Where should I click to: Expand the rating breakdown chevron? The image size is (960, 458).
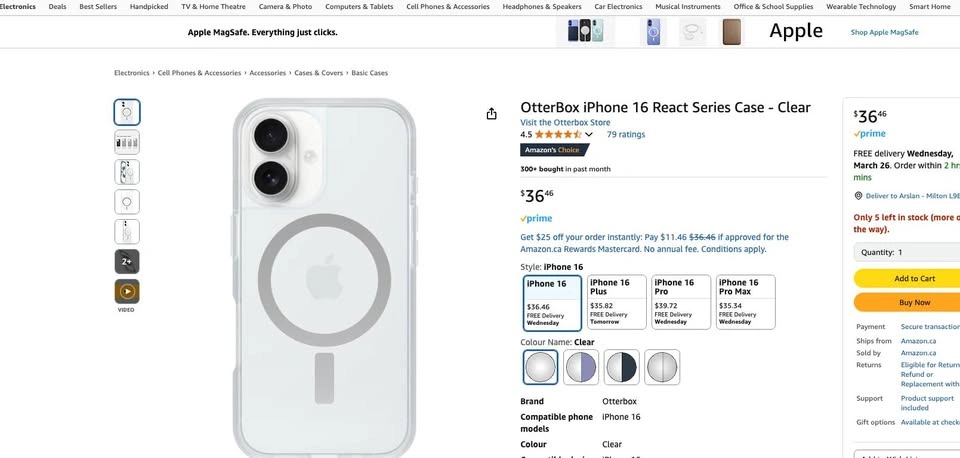pyautogui.click(x=589, y=134)
